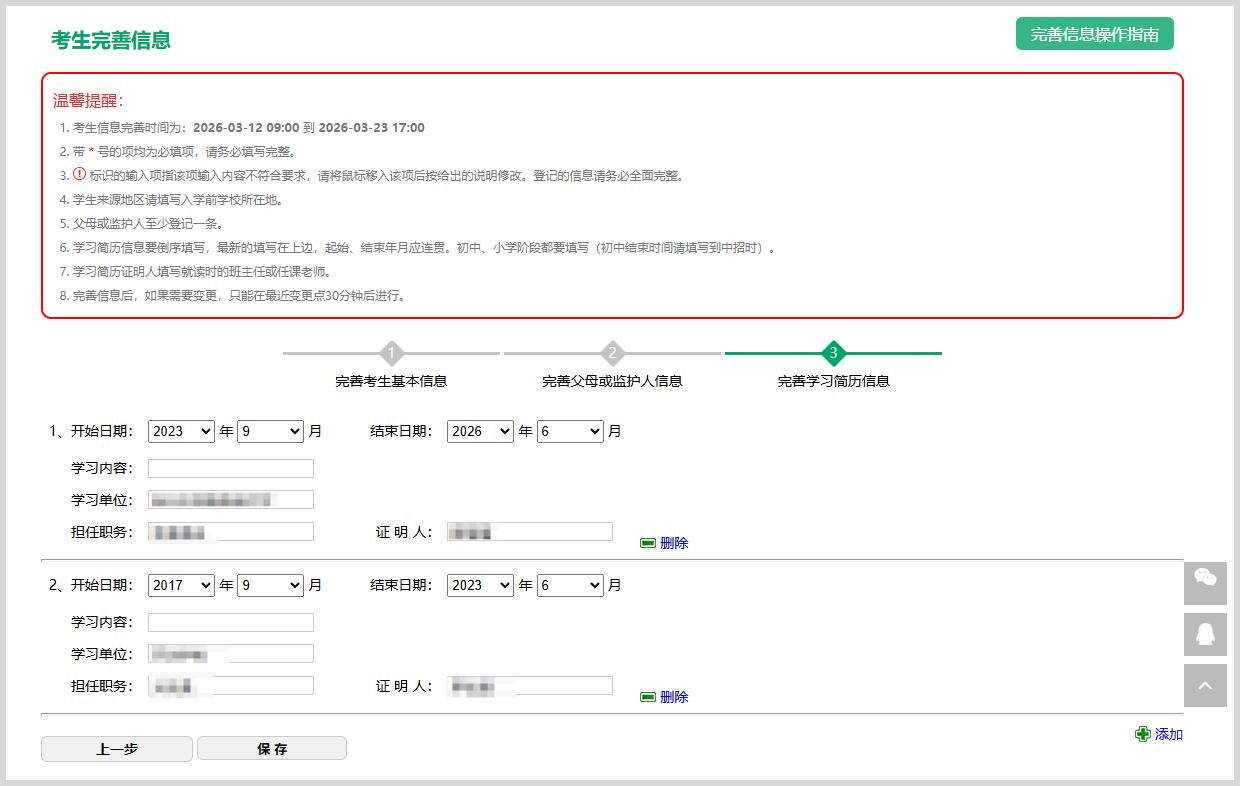Open record 2 end month dropdown (6)
Image resolution: width=1240 pixels, height=786 pixels.
(570, 585)
